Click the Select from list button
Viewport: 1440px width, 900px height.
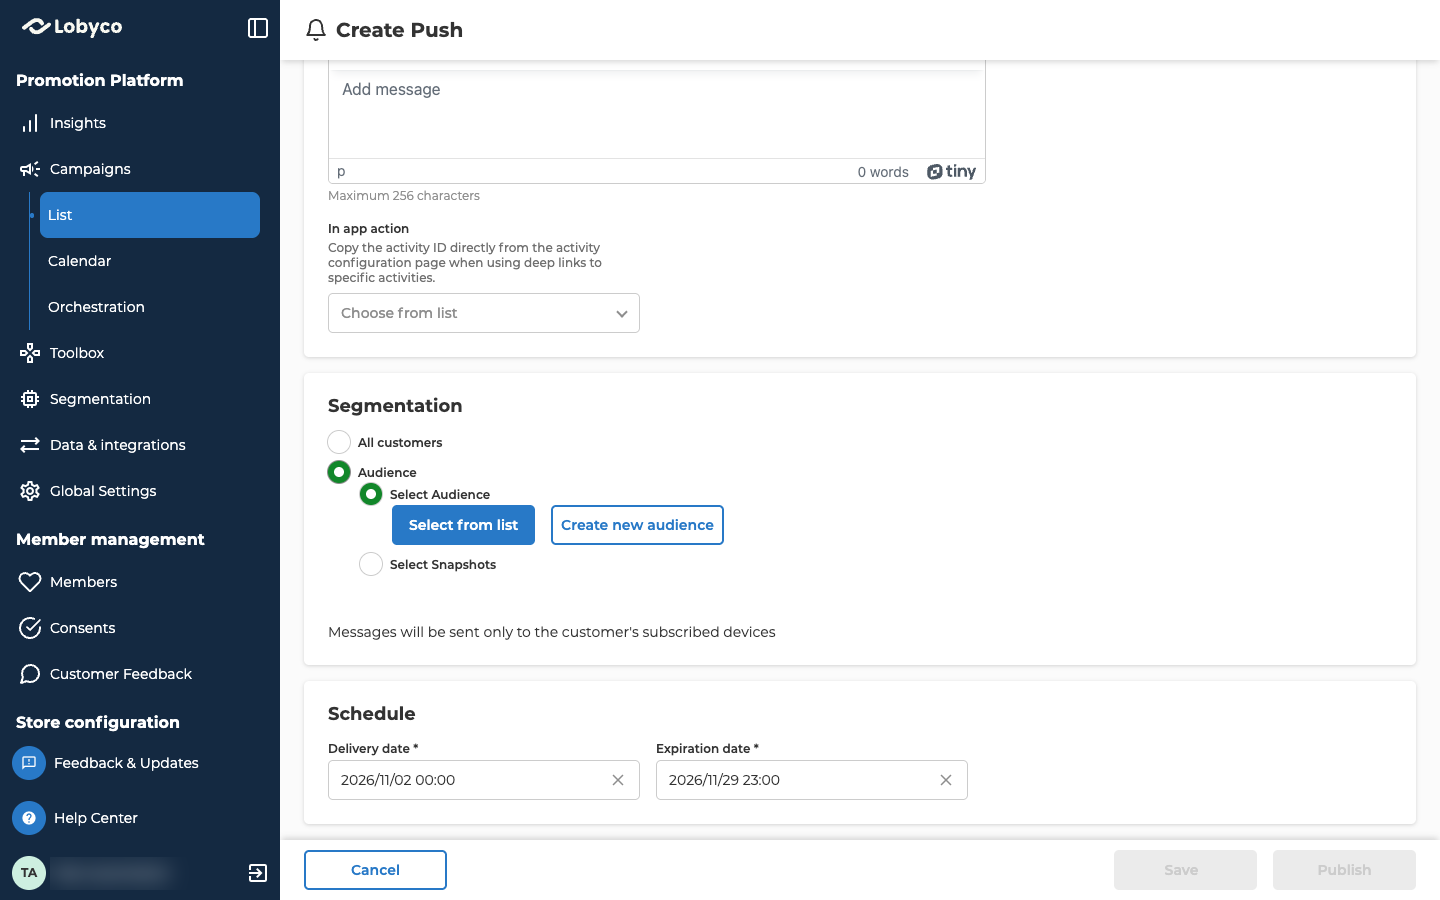pos(463,525)
